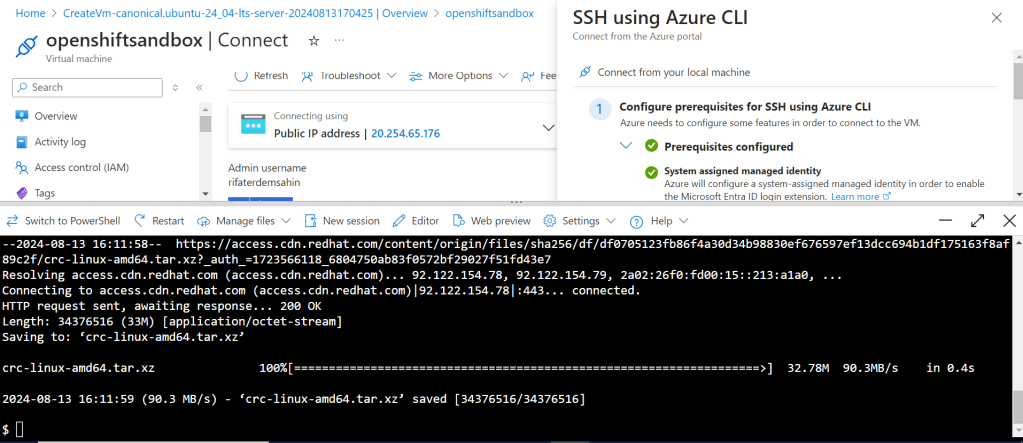Click System assigned managed identity check icon
The height and width of the screenshot is (443, 1023).
click(x=651, y=172)
